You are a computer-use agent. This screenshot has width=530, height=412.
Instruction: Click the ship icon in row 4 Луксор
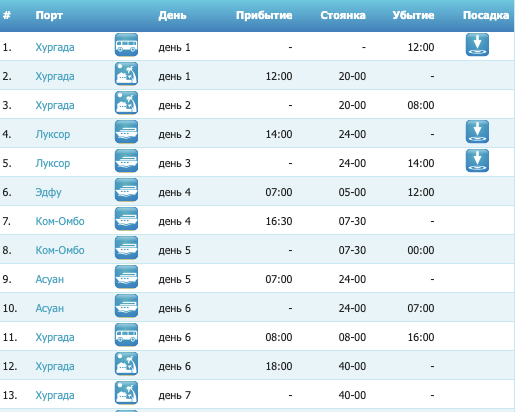click(126, 132)
